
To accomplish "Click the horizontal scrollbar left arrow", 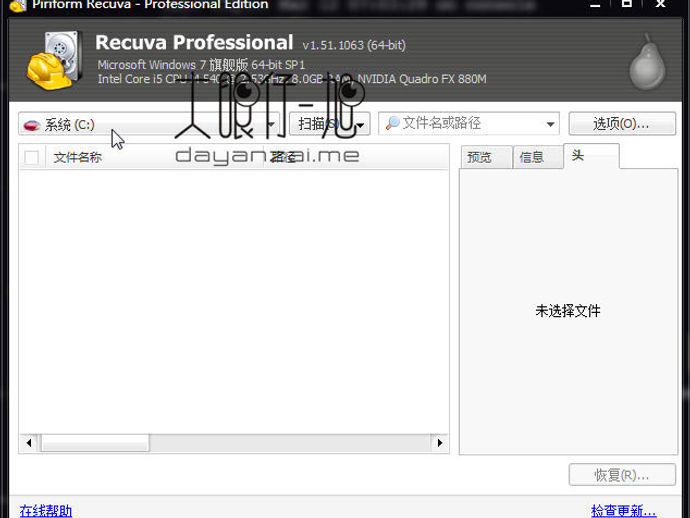I will point(29,443).
